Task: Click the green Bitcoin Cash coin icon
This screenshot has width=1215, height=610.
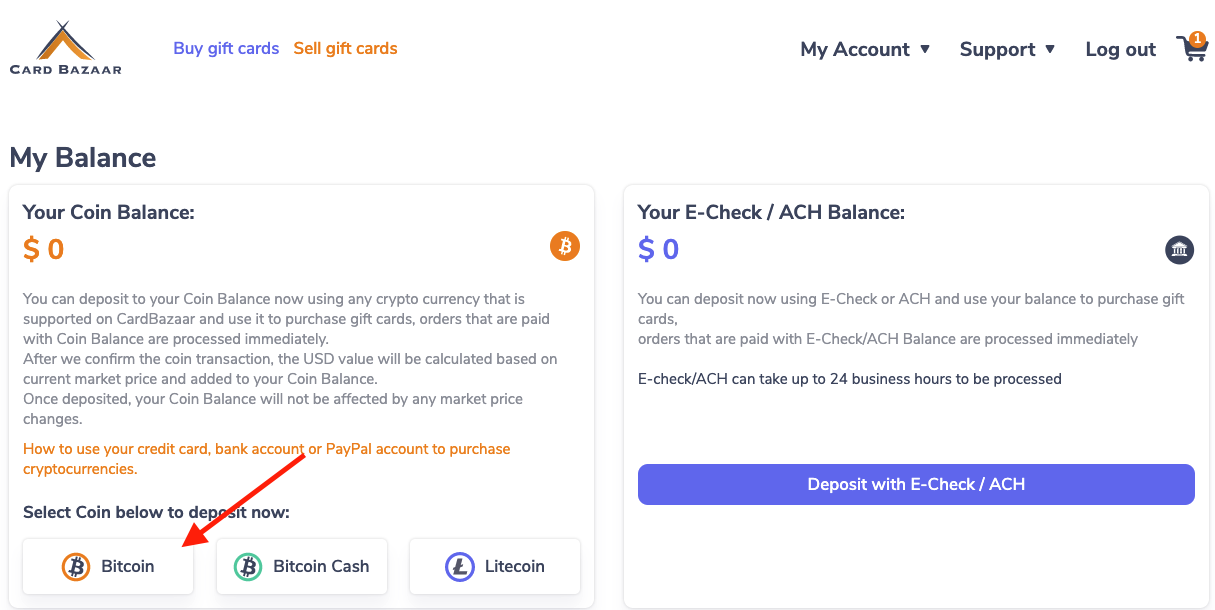Action: pos(248,567)
